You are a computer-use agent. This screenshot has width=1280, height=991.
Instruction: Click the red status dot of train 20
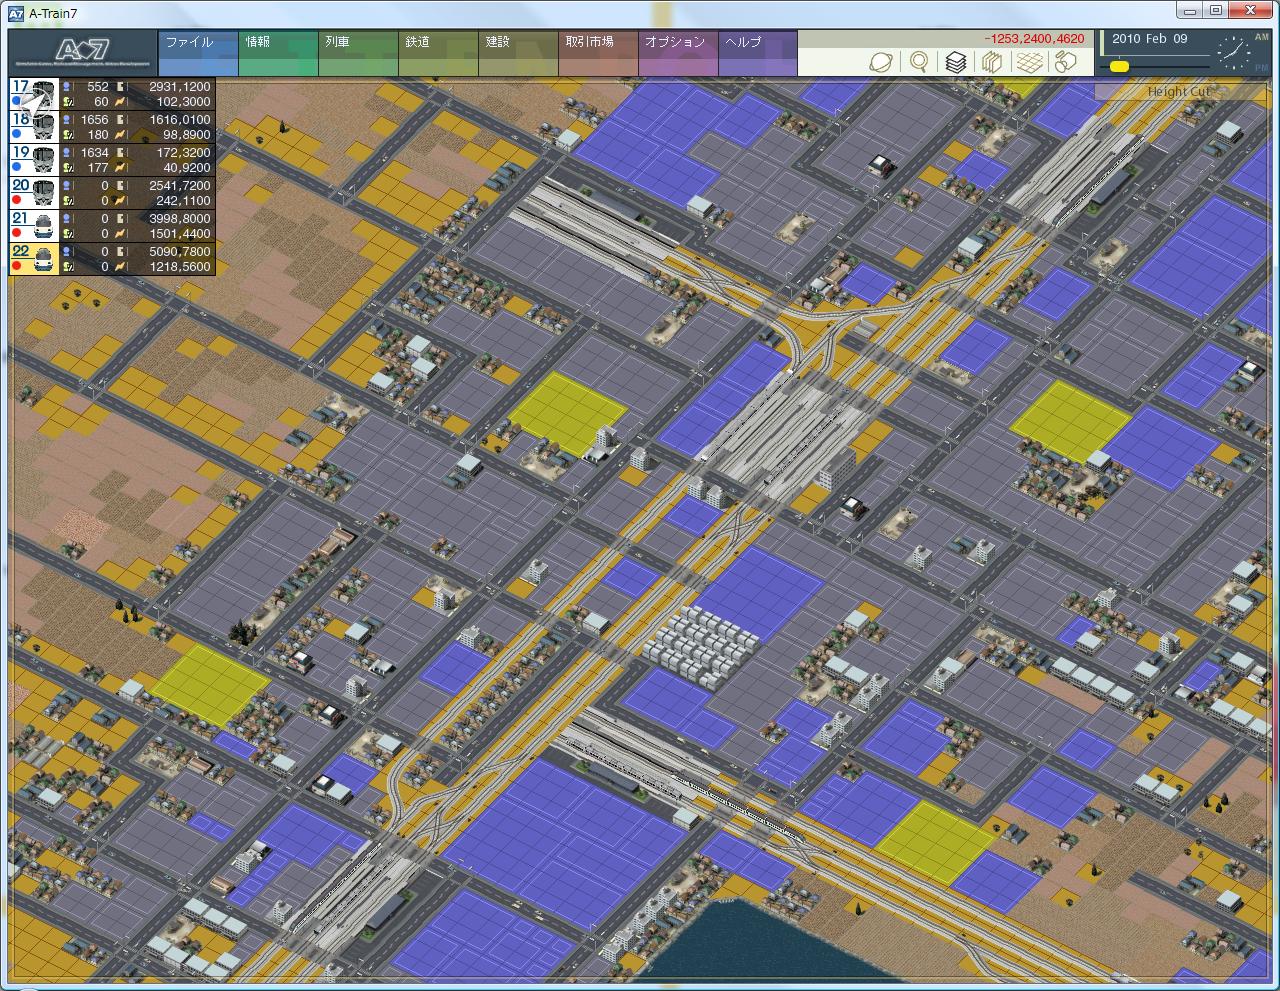[x=17, y=200]
